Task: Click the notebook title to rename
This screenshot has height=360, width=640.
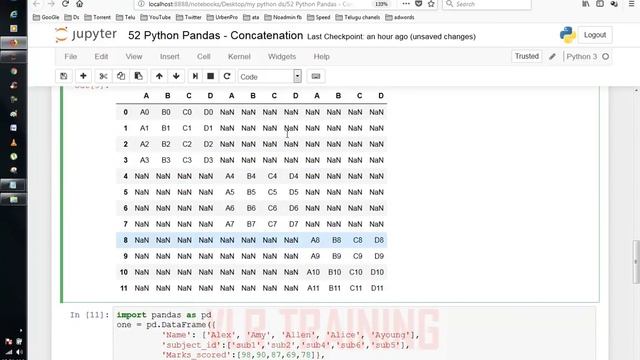Action: pos(216,36)
